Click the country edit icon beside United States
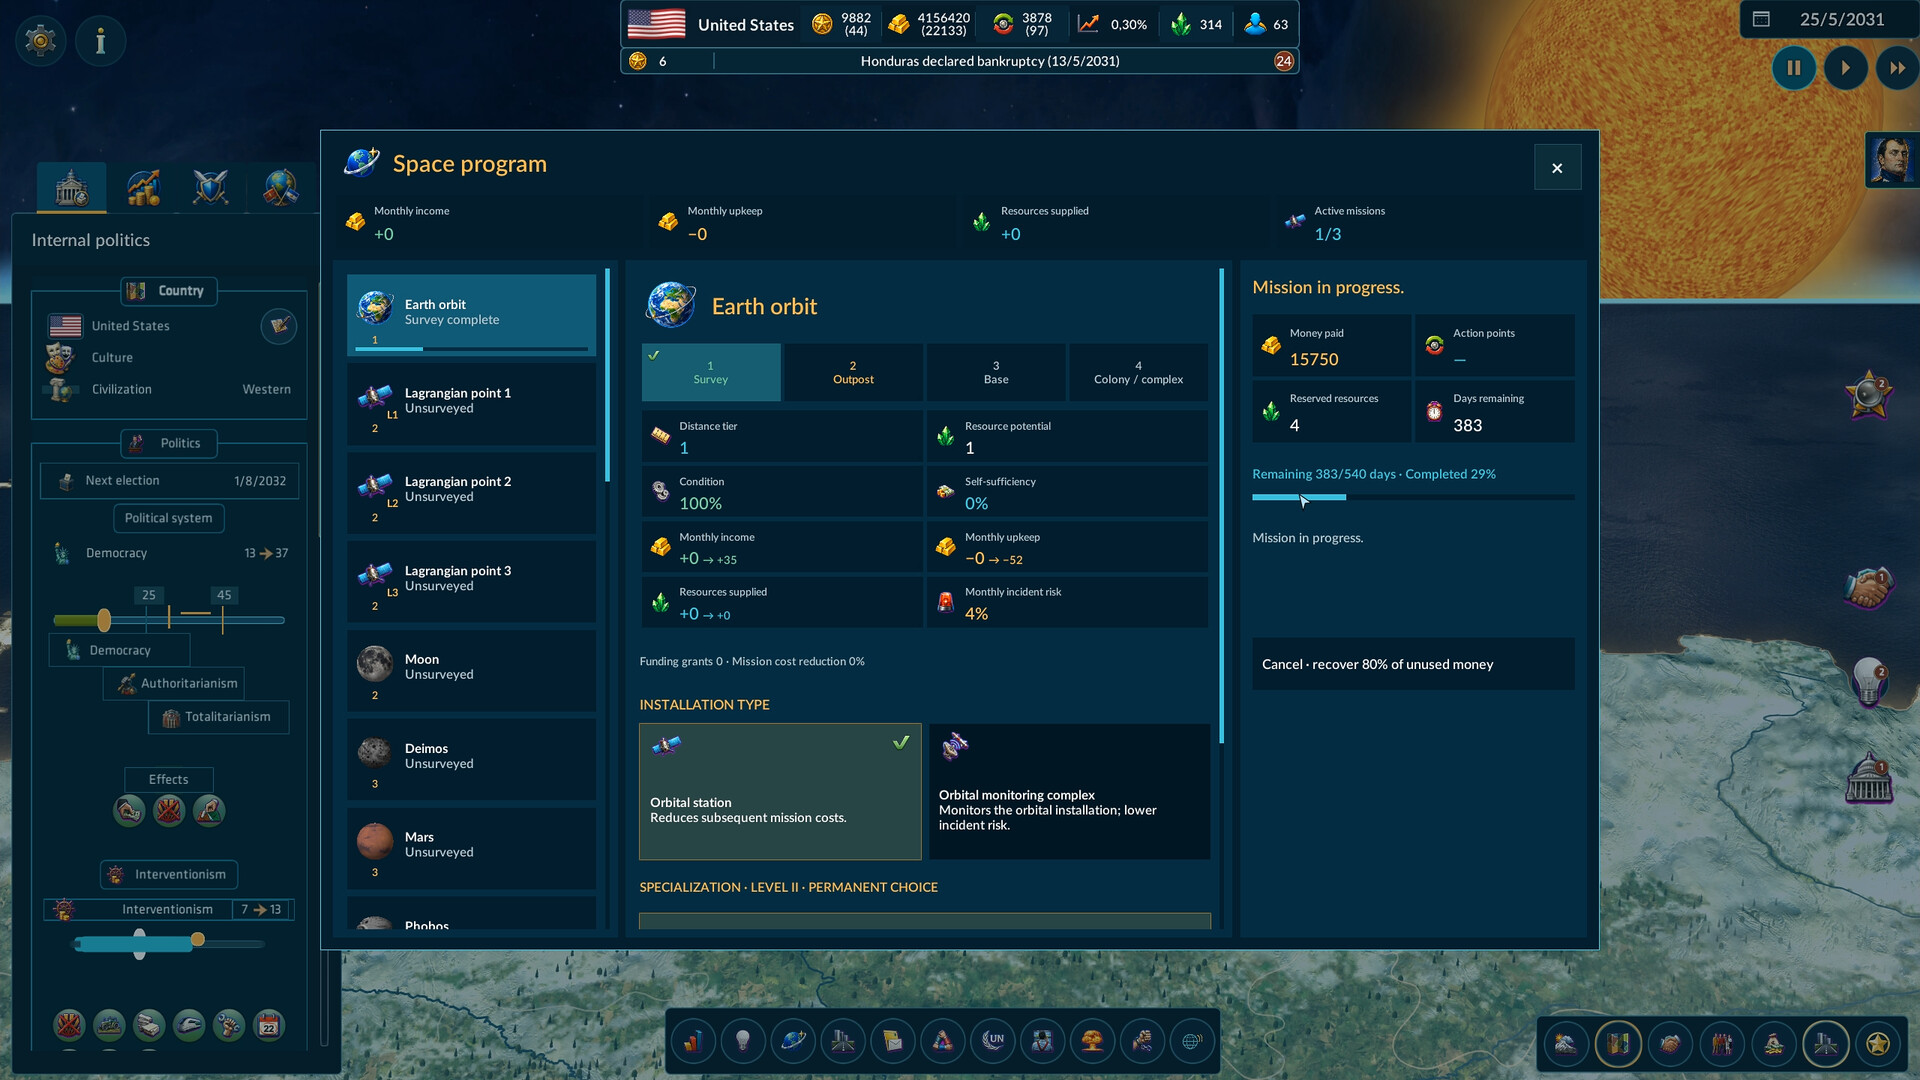 [x=279, y=326]
